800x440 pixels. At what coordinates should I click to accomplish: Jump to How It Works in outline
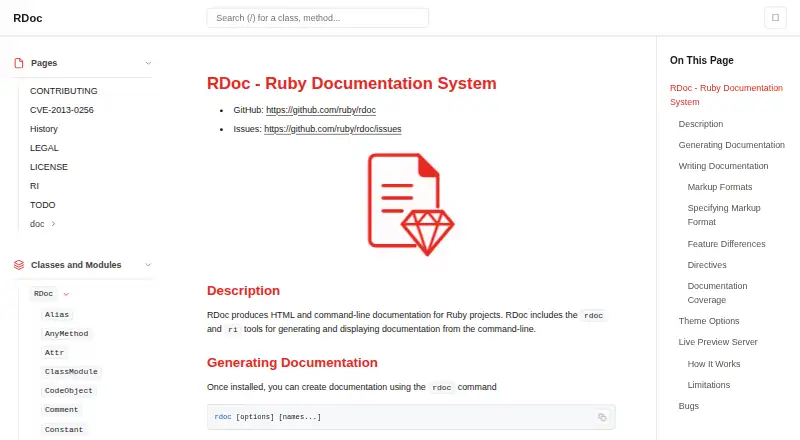(714, 364)
